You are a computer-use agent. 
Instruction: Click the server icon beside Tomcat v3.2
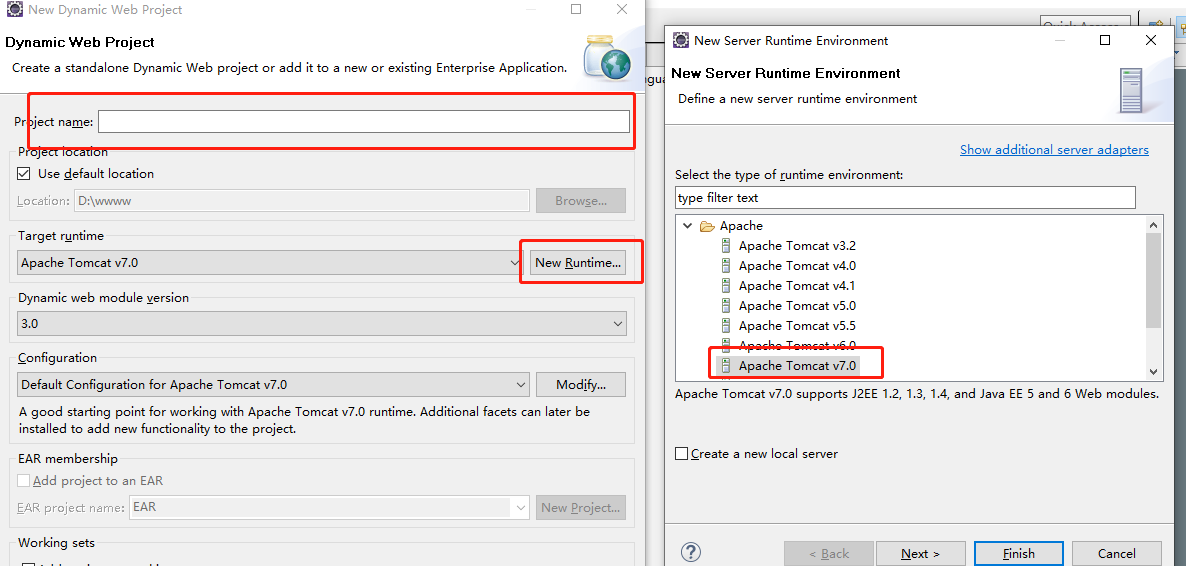point(726,246)
